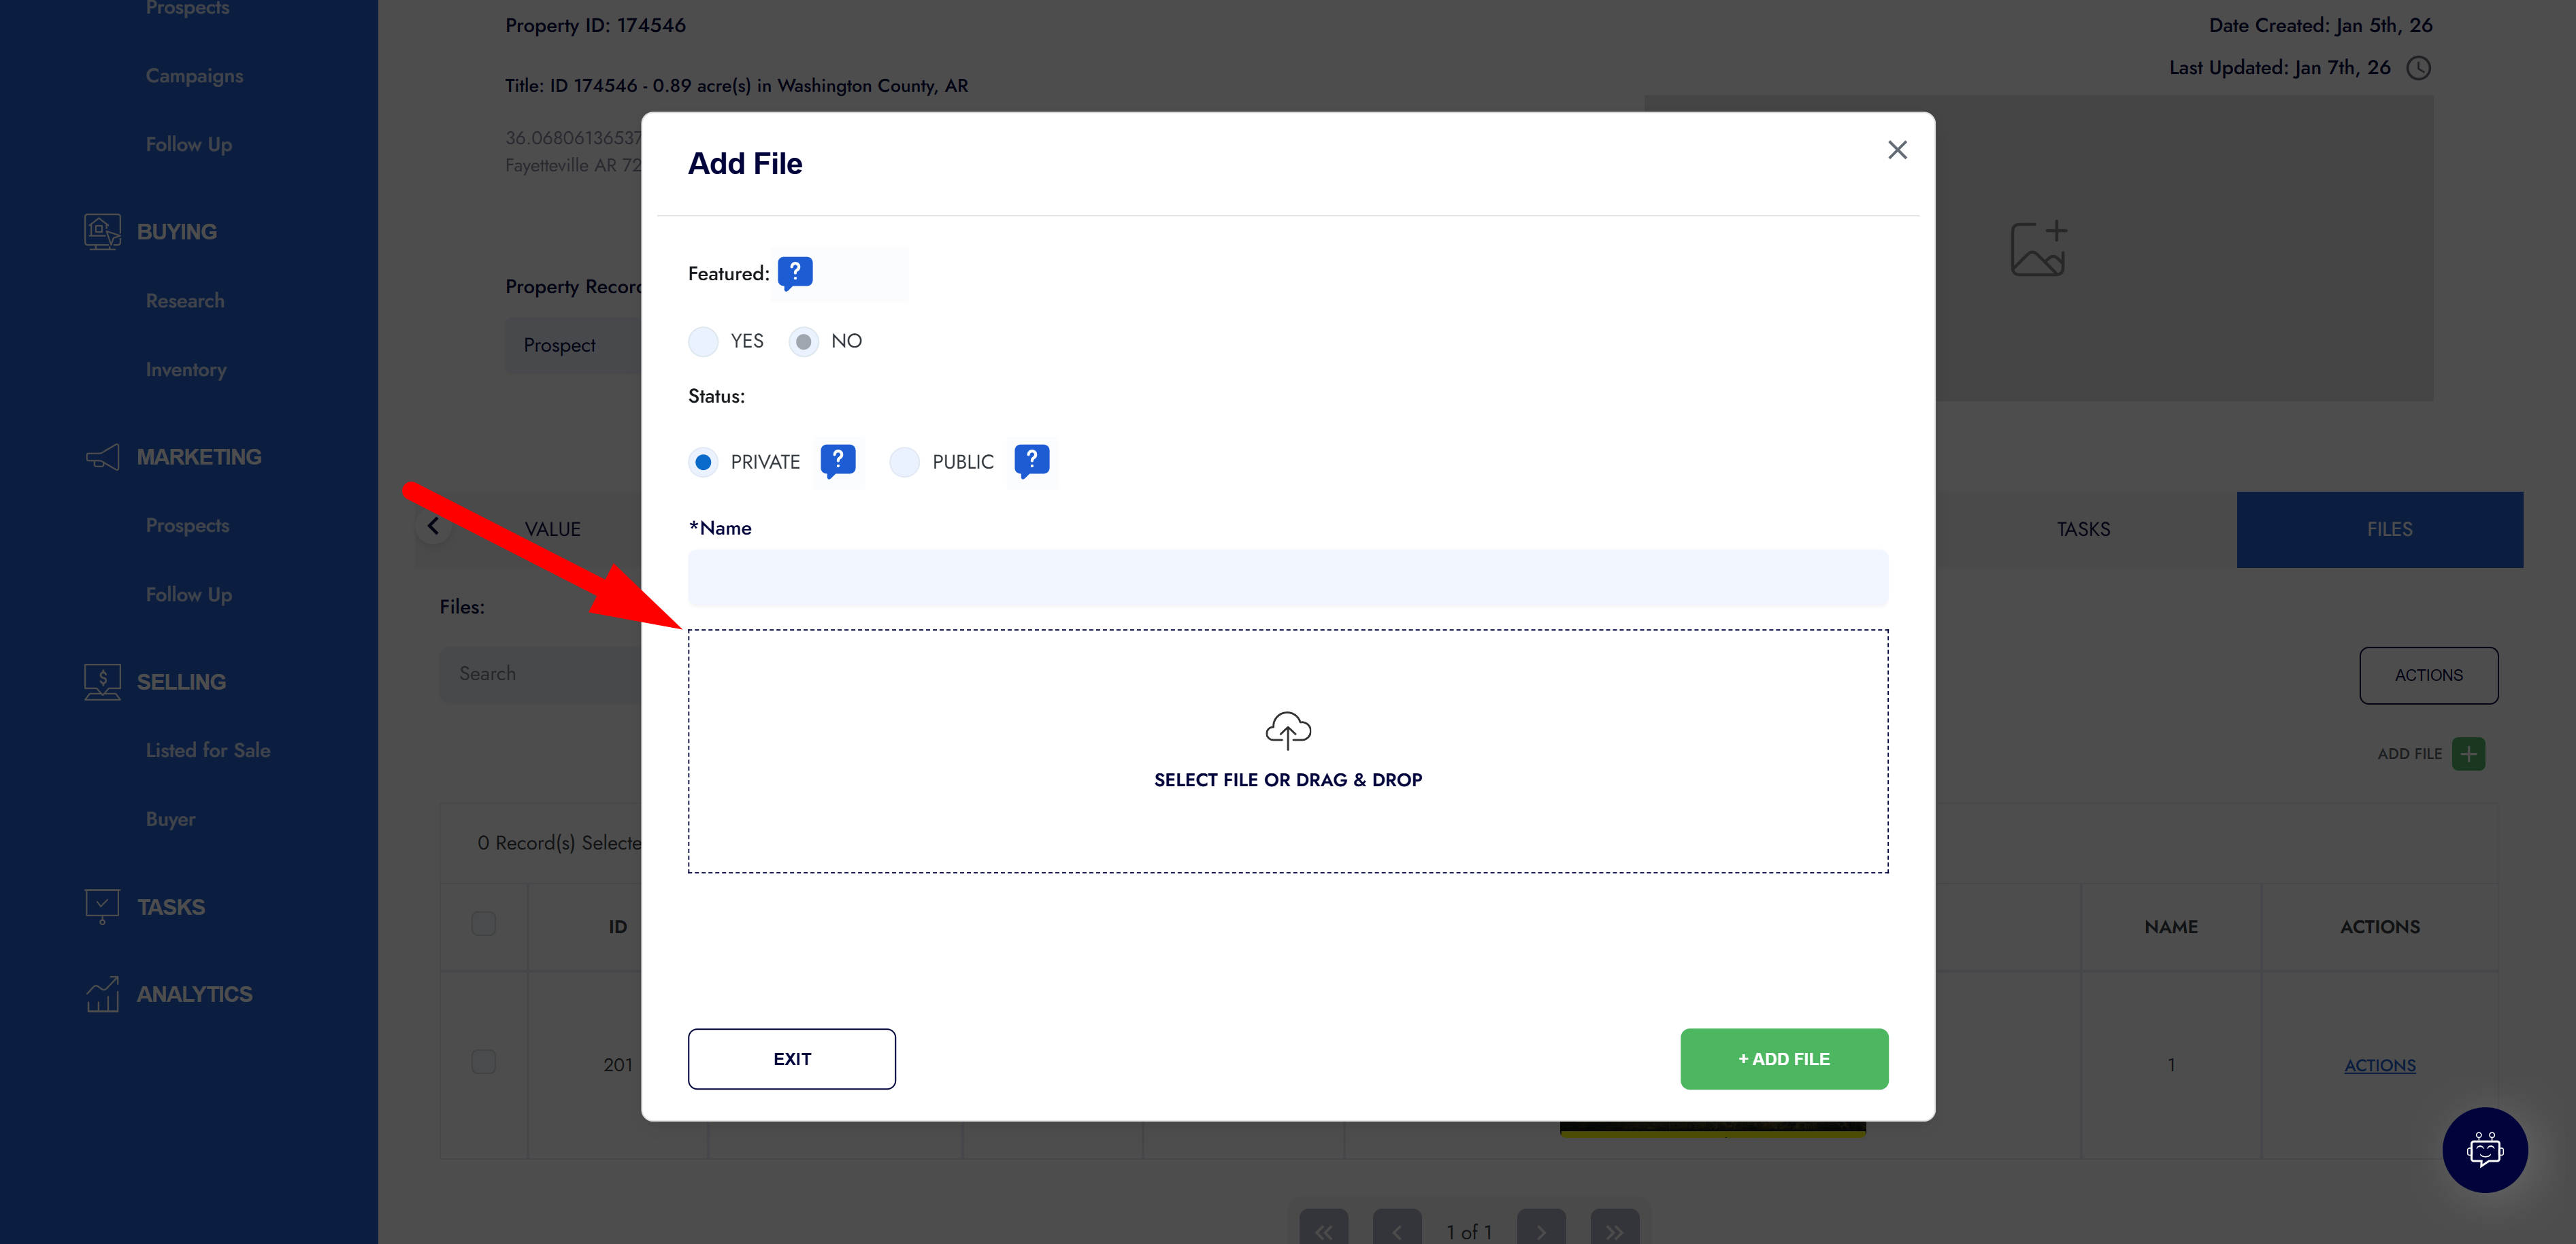Close the Add File dialog
Viewport: 2576px width, 1244px height.
1897,150
